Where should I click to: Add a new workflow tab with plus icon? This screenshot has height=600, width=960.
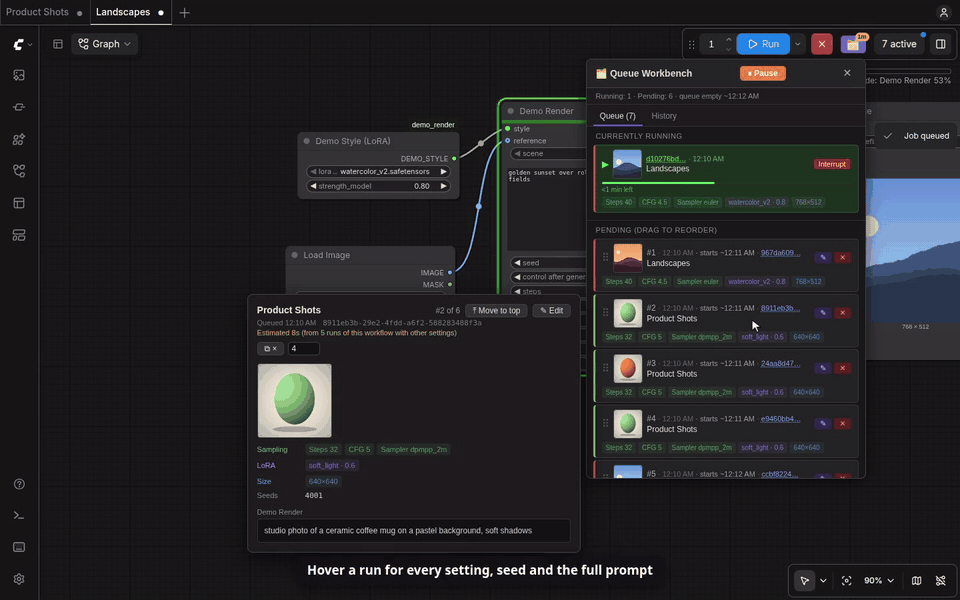[184, 12]
